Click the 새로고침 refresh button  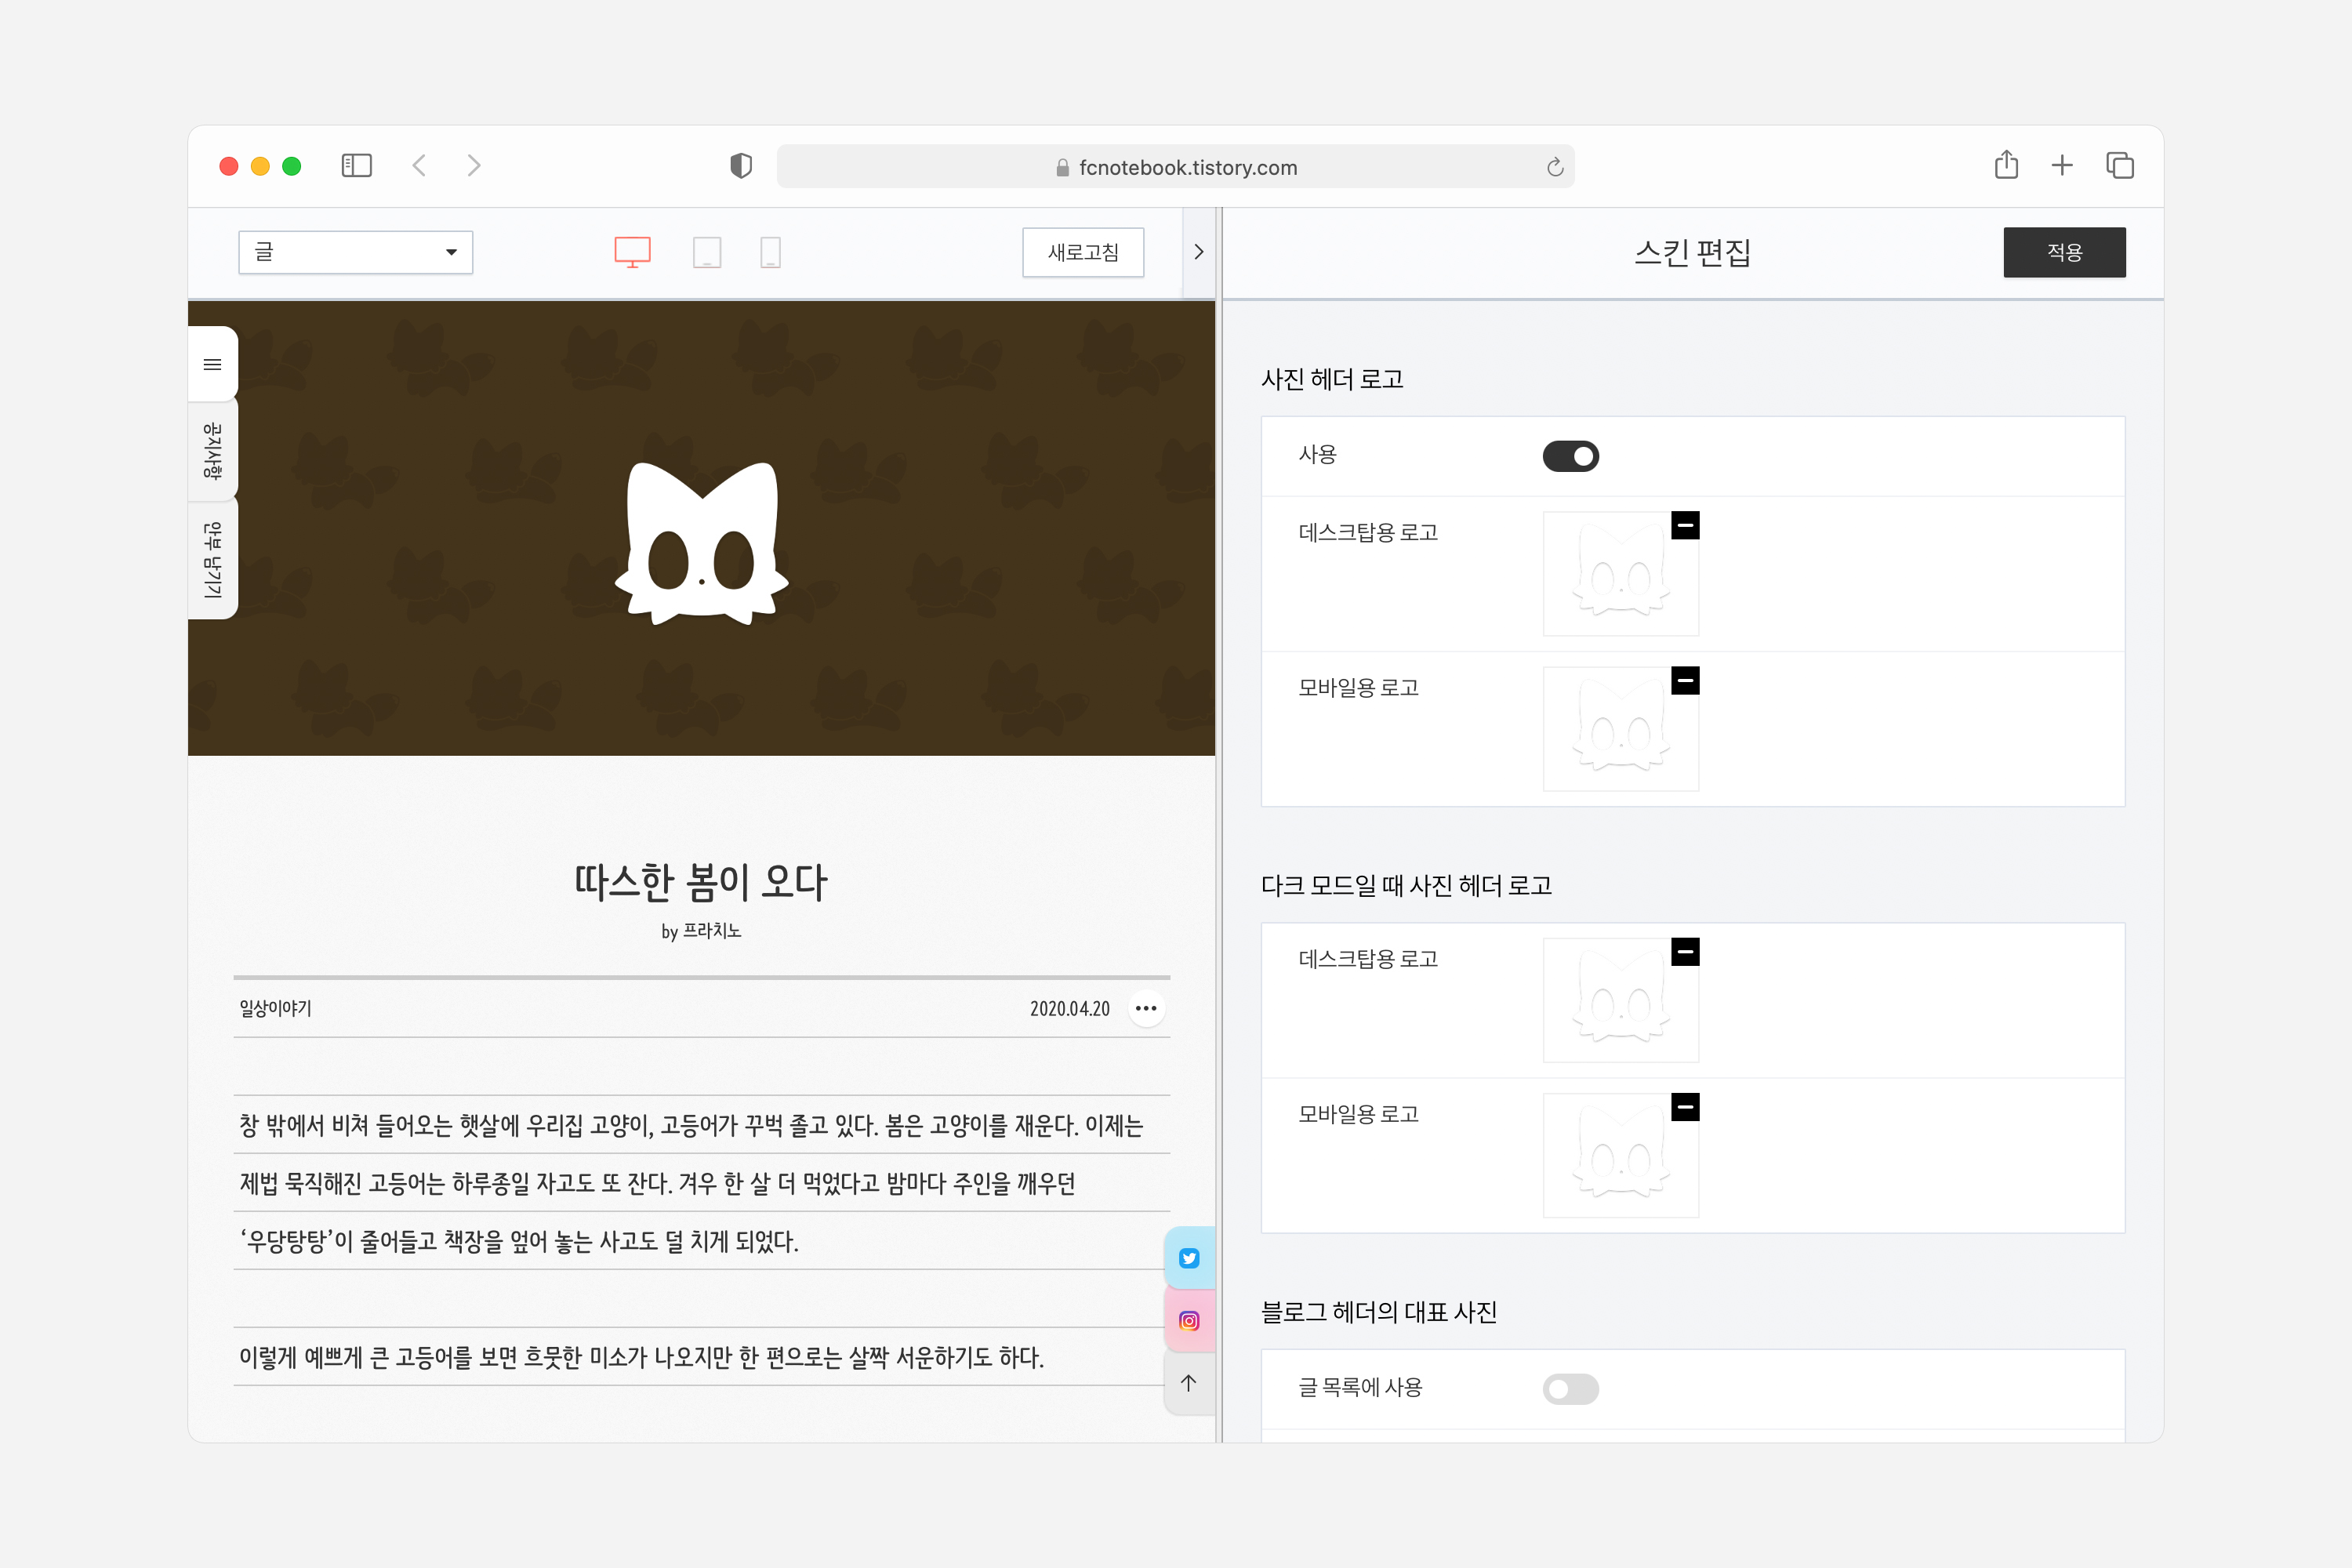[1083, 252]
